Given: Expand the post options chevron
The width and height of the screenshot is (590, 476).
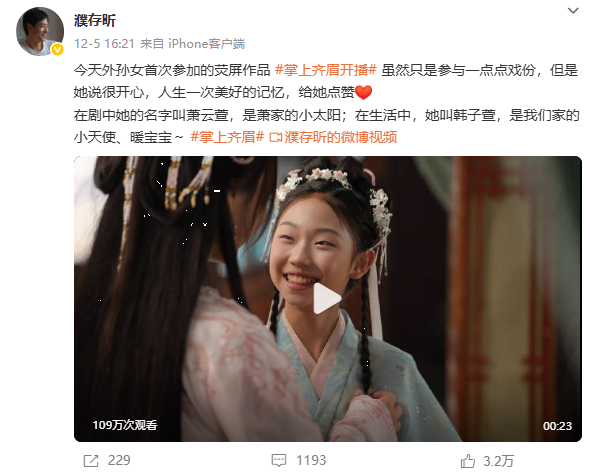Looking at the screenshot, I should [573, 11].
